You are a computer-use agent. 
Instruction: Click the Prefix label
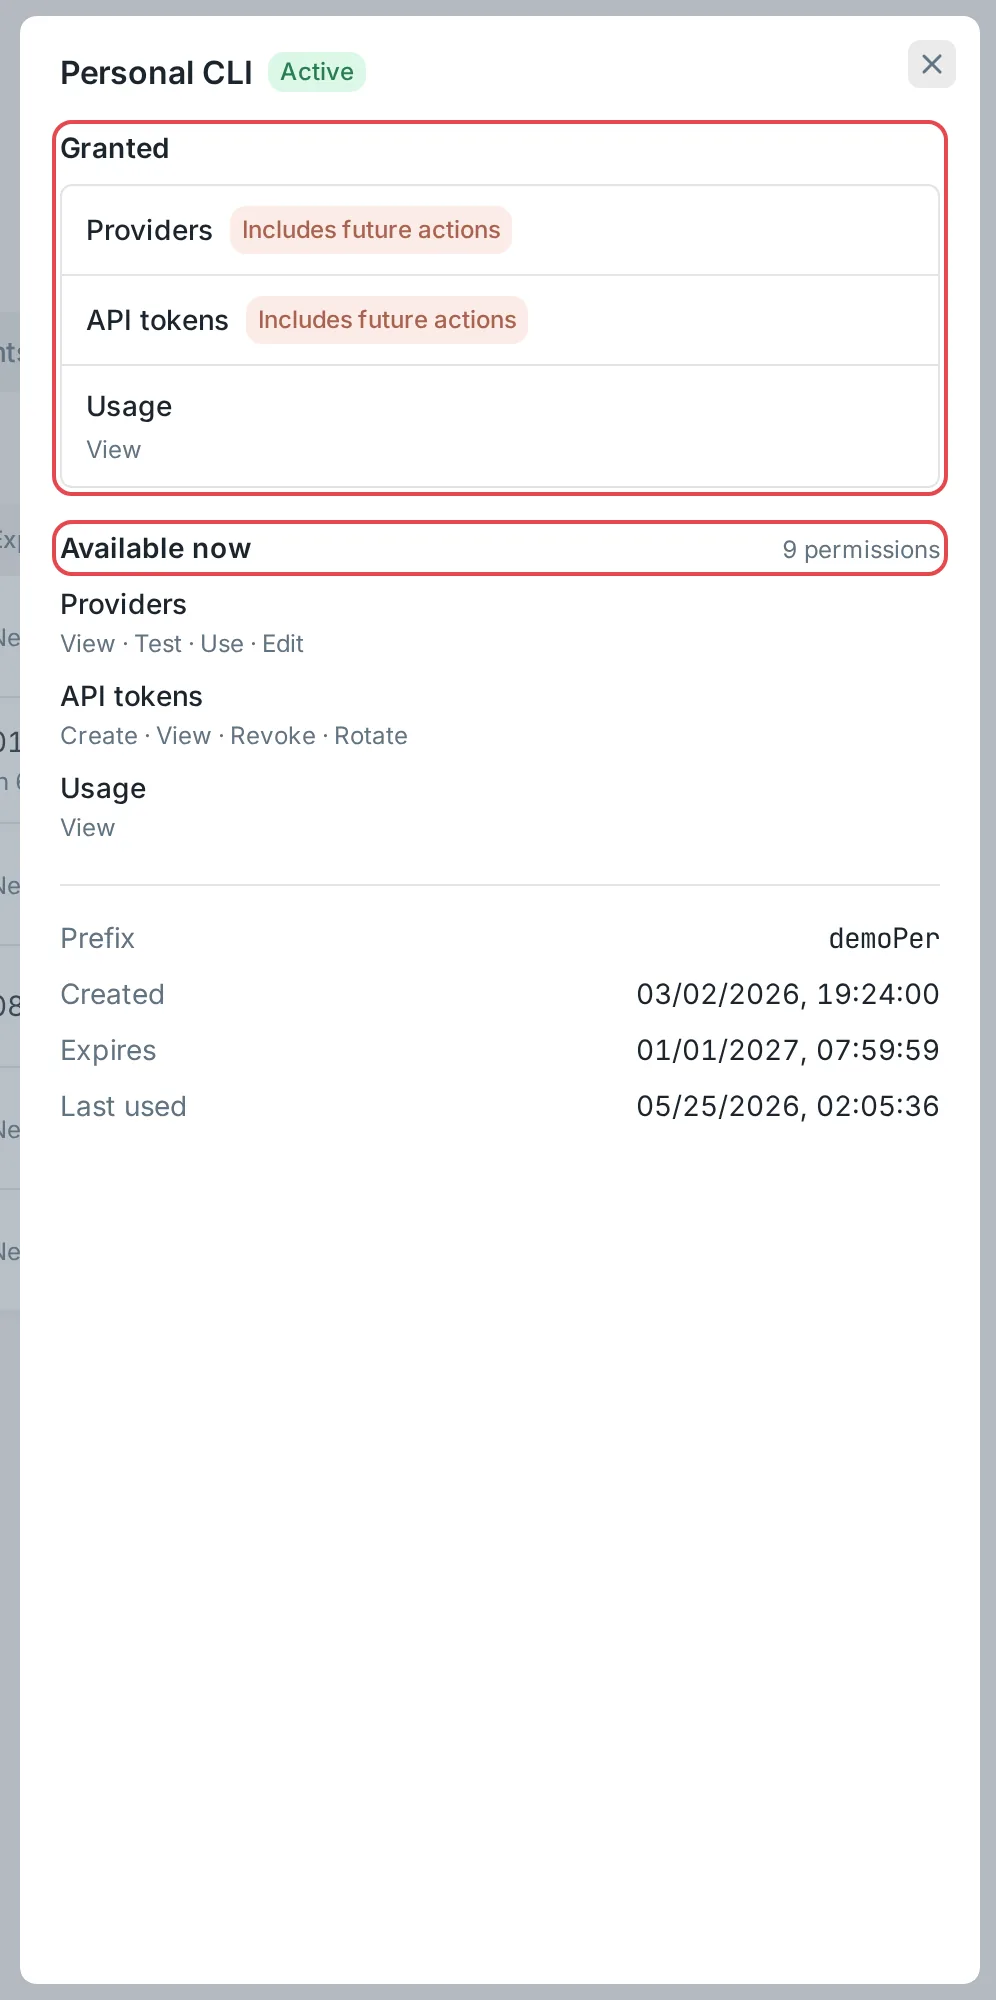(x=98, y=938)
